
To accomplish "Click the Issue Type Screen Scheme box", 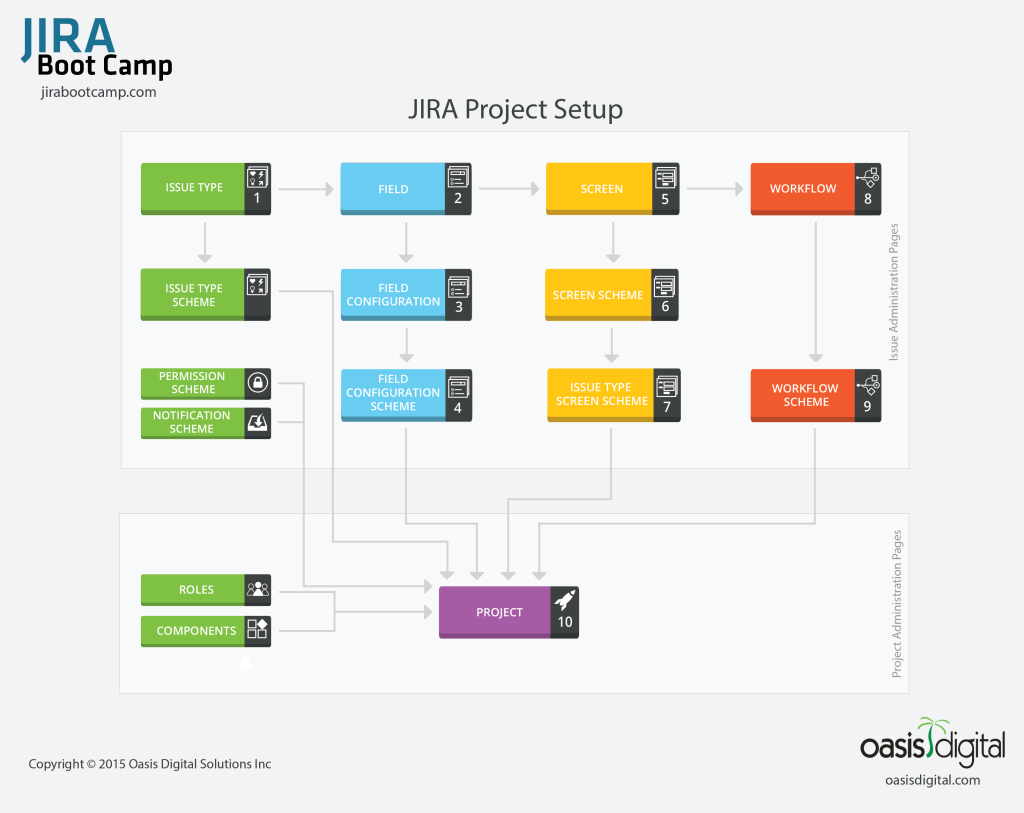I will pos(614,395).
